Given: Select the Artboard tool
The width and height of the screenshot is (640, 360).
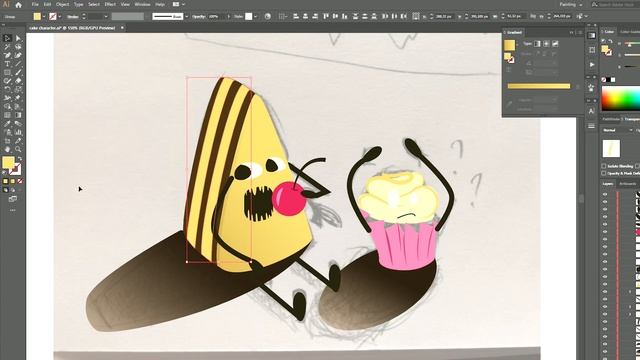Looking at the screenshot, I should click(x=7, y=141).
